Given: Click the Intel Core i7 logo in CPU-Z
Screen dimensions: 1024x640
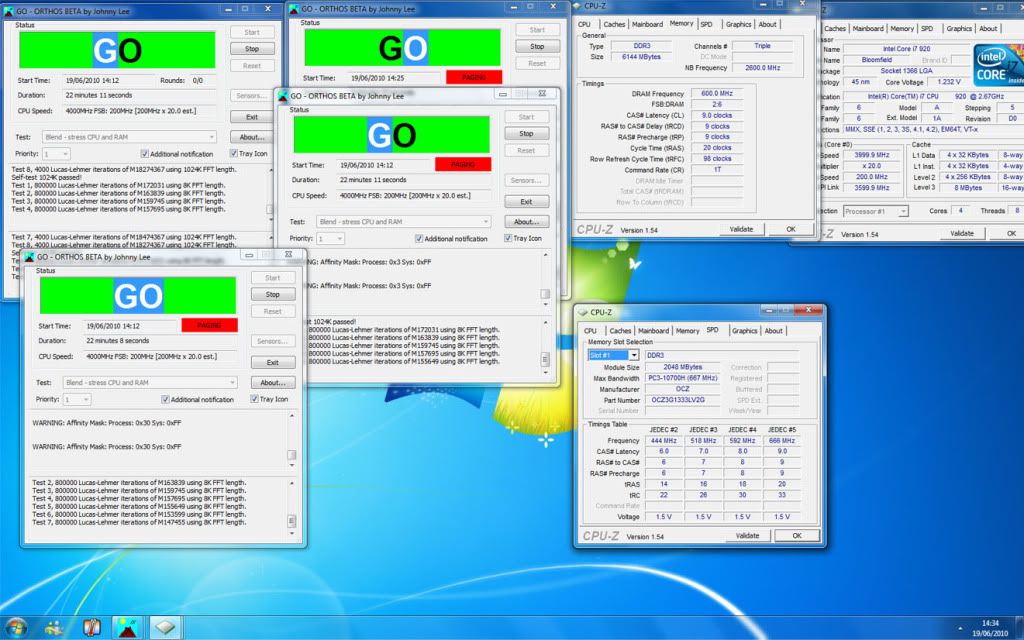Looking at the screenshot, I should (996, 65).
